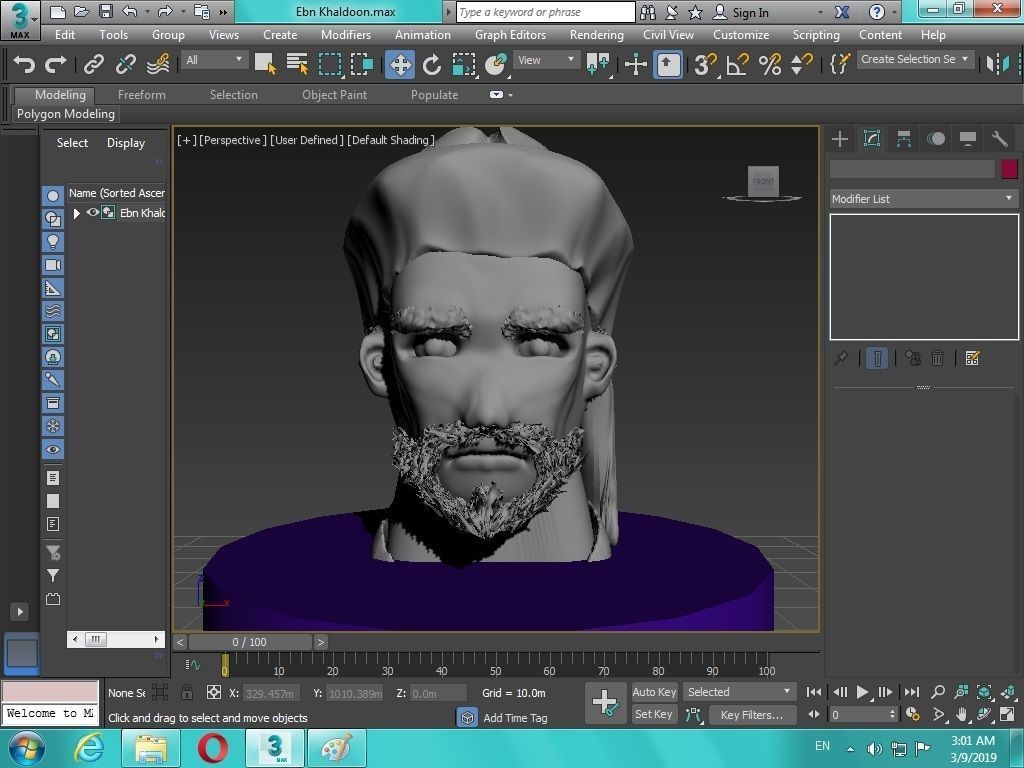The width and height of the screenshot is (1024, 768).
Task: Toggle Auto Key mode
Action: tap(654, 692)
